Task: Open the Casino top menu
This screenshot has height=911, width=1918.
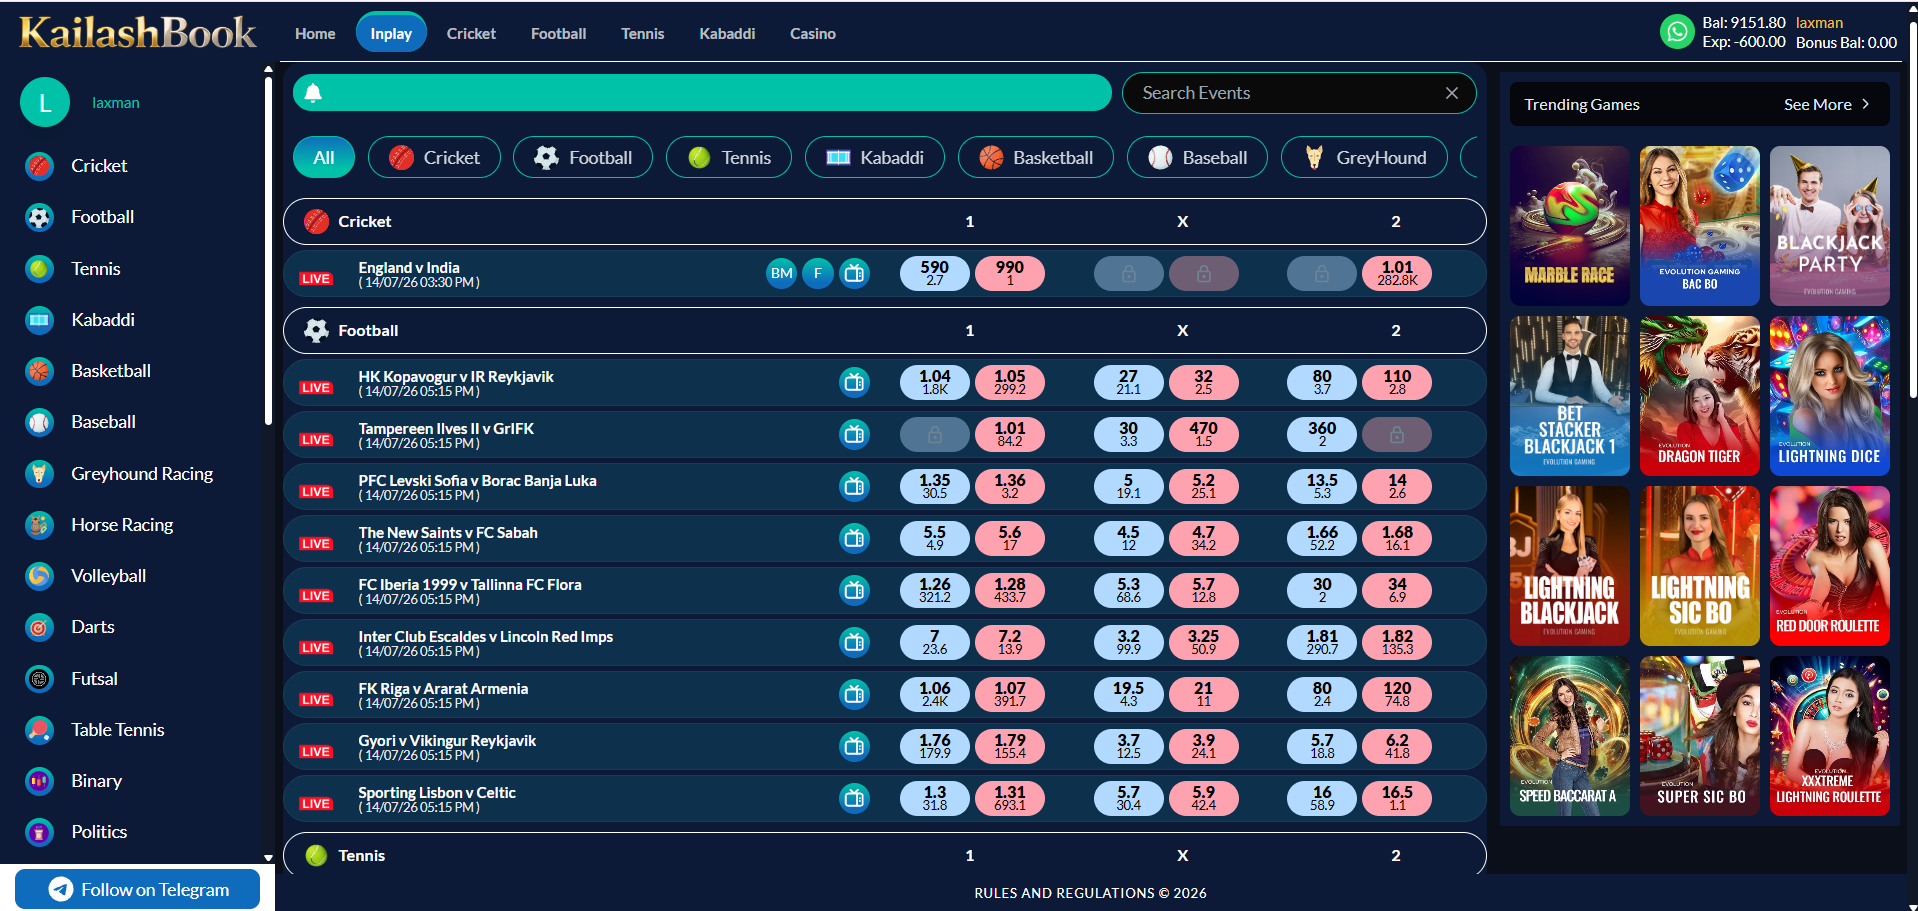Action: pyautogui.click(x=813, y=33)
